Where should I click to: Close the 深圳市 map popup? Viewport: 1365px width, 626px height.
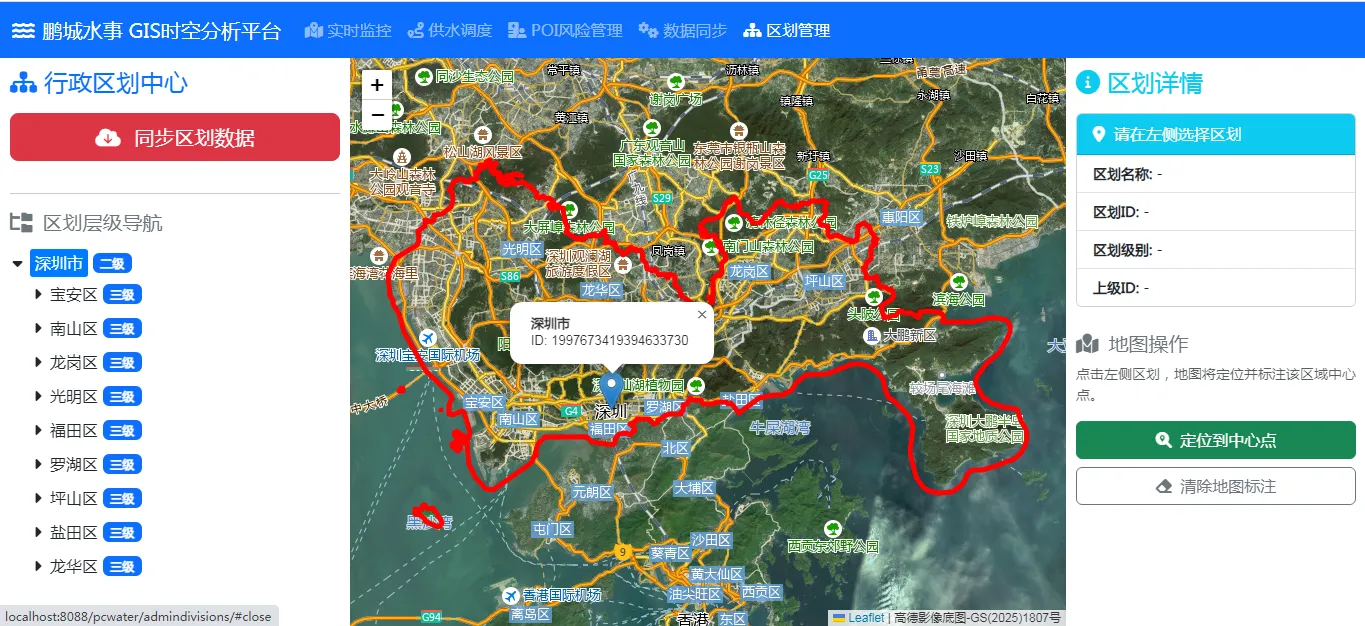tap(702, 314)
